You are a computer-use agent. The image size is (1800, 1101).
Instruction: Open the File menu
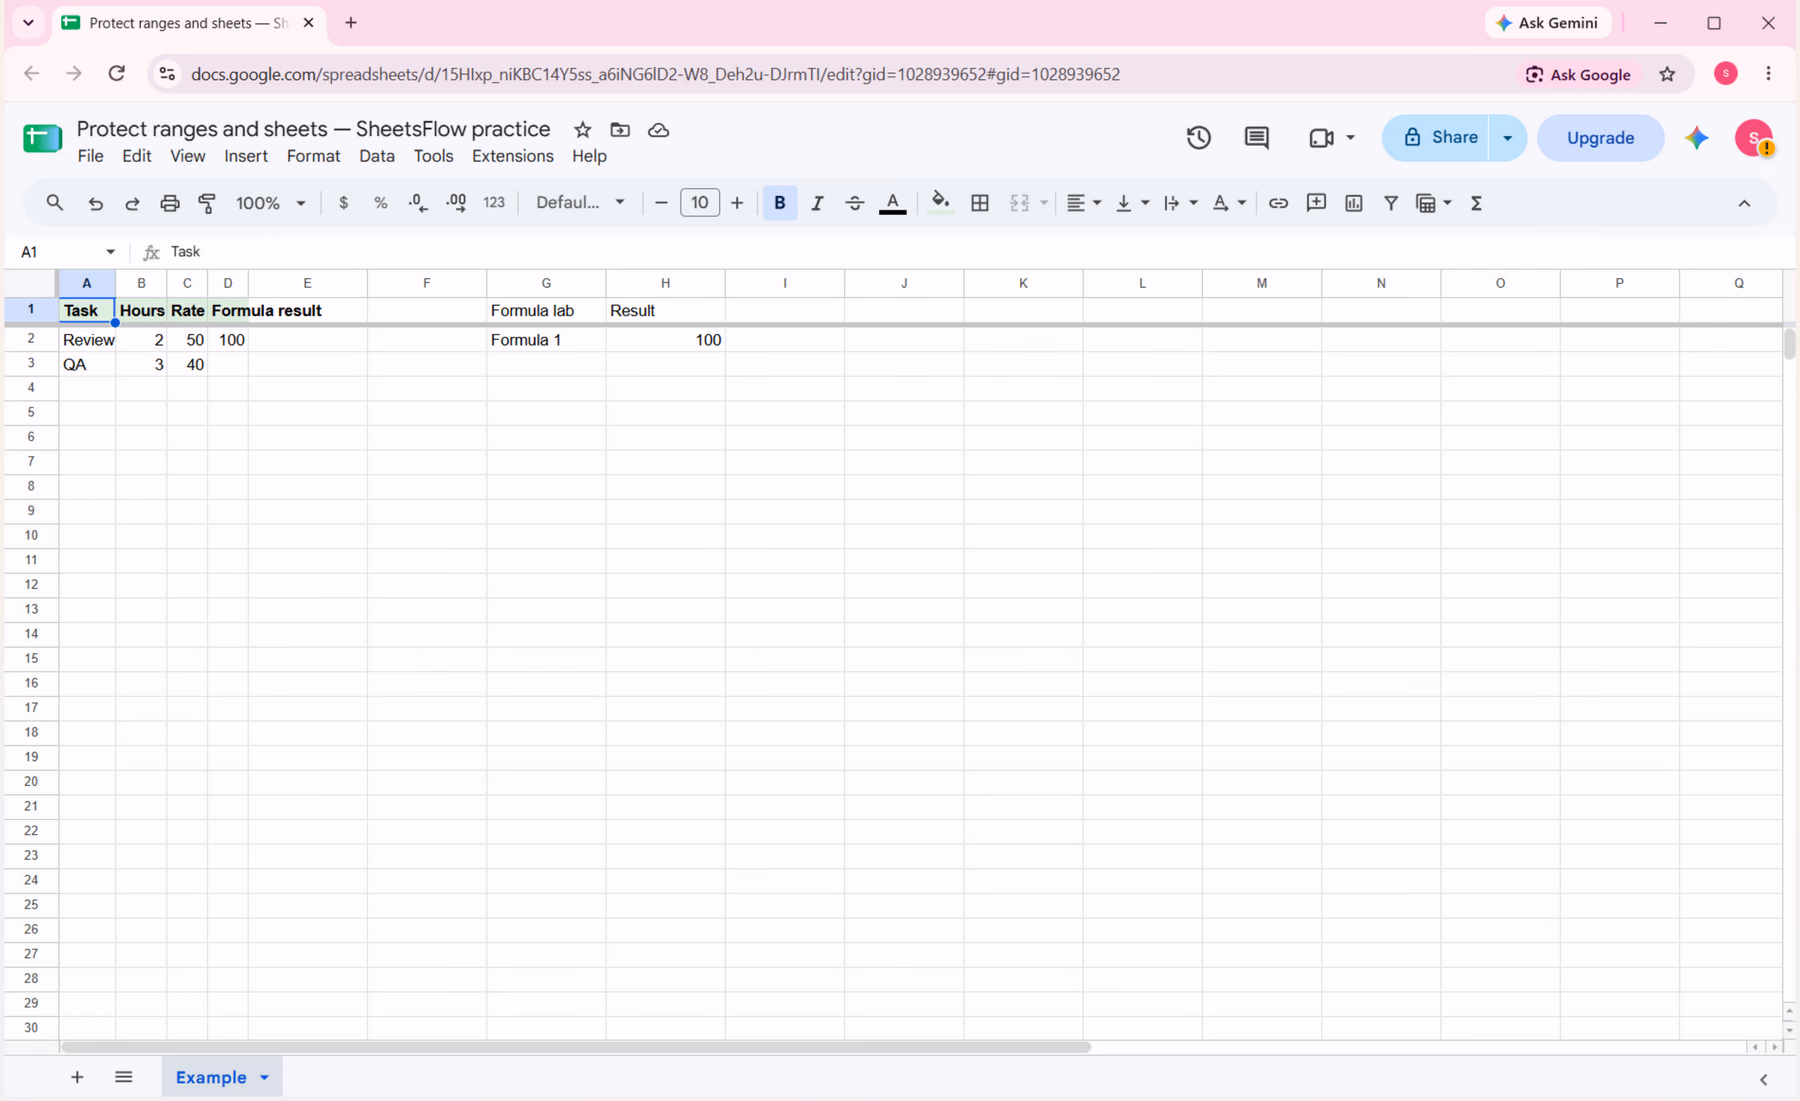pyautogui.click(x=90, y=156)
